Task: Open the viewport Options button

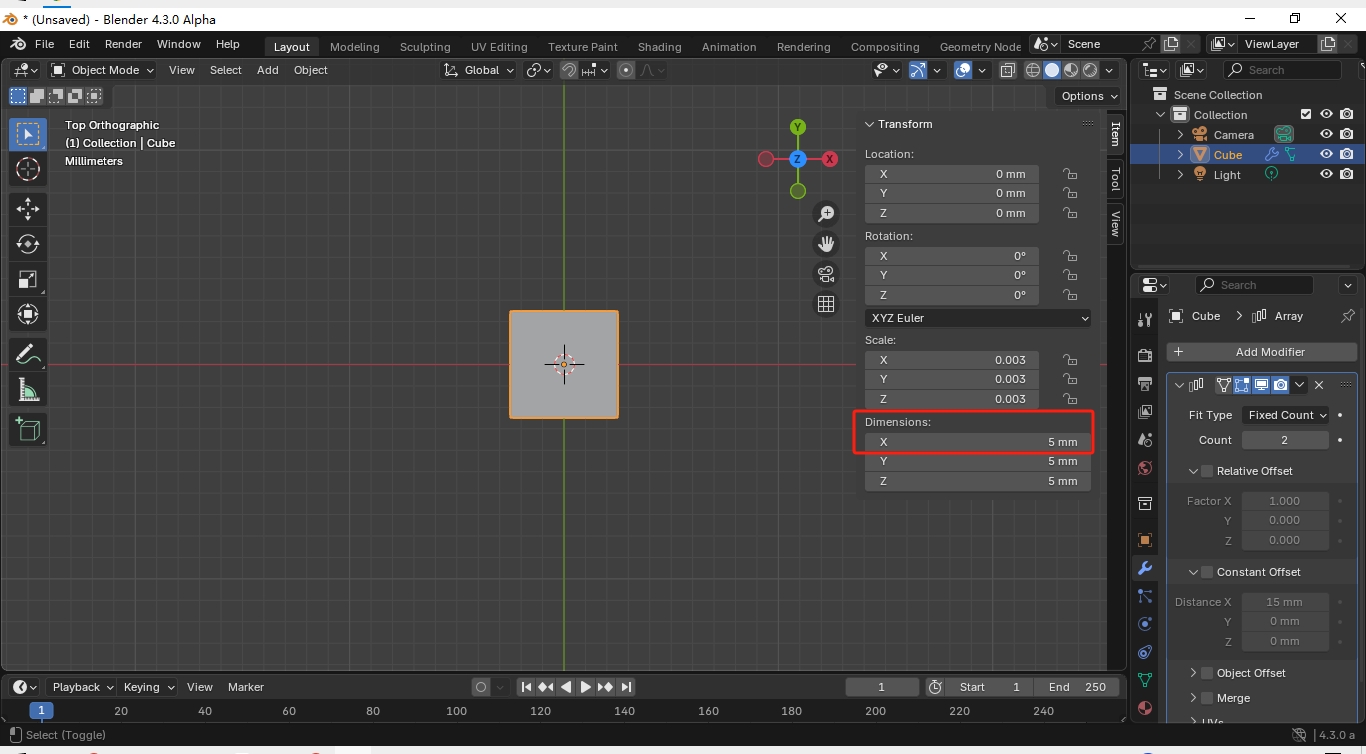Action: point(1090,96)
